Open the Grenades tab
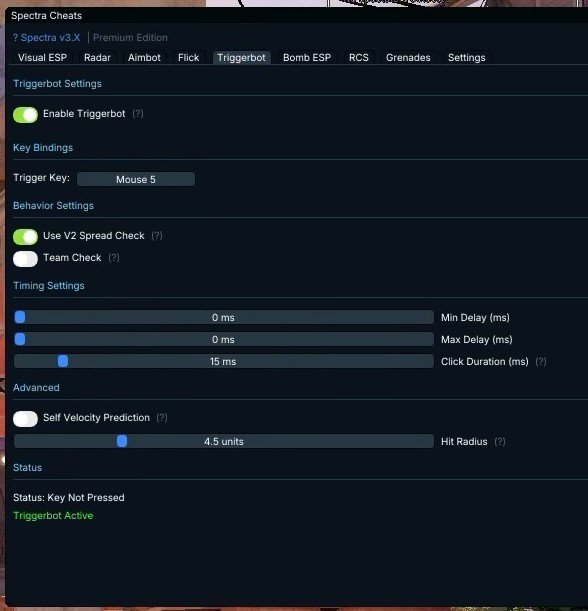 click(x=408, y=58)
